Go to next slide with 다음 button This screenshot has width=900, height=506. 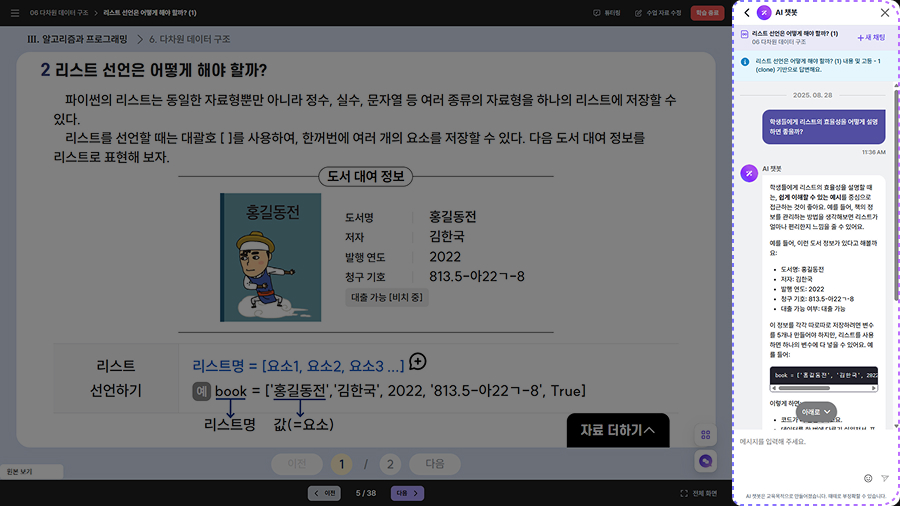tap(407, 493)
